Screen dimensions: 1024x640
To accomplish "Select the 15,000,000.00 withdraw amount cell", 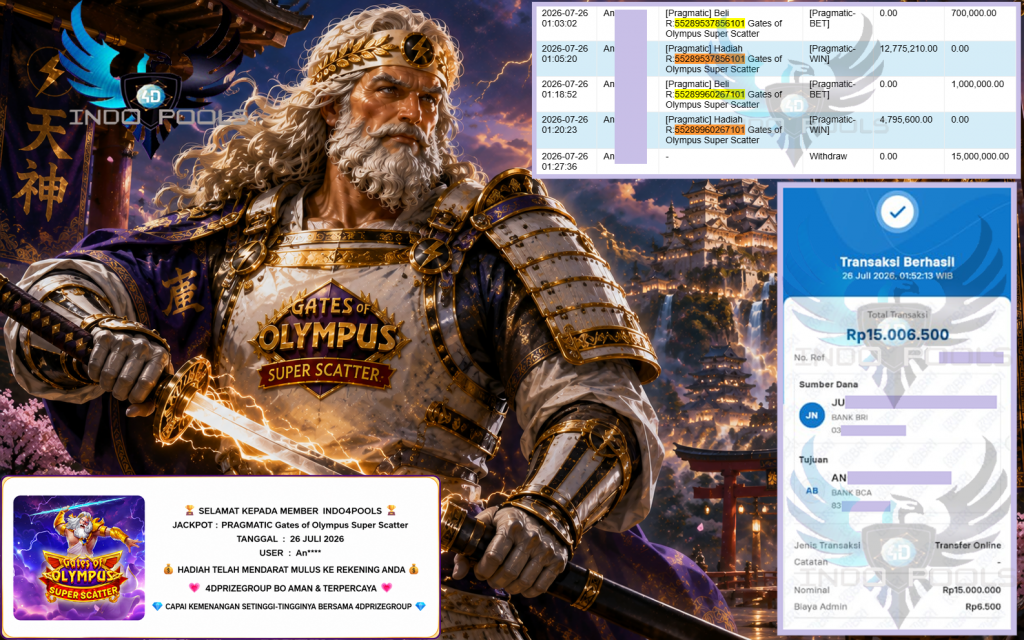I will pyautogui.click(x=980, y=157).
